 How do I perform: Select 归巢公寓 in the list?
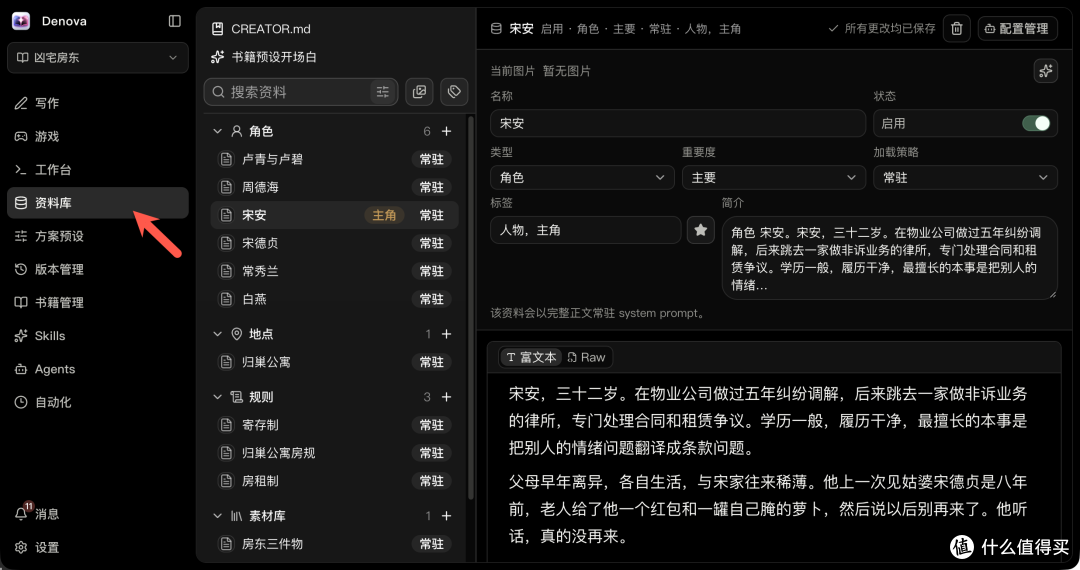[x=334, y=362]
